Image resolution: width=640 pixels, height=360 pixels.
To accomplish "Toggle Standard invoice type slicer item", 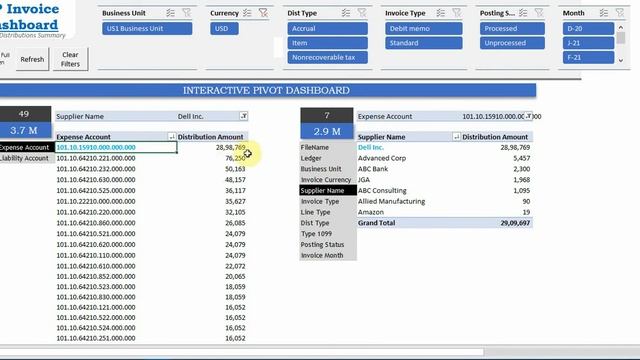I will pyautogui.click(x=424, y=43).
